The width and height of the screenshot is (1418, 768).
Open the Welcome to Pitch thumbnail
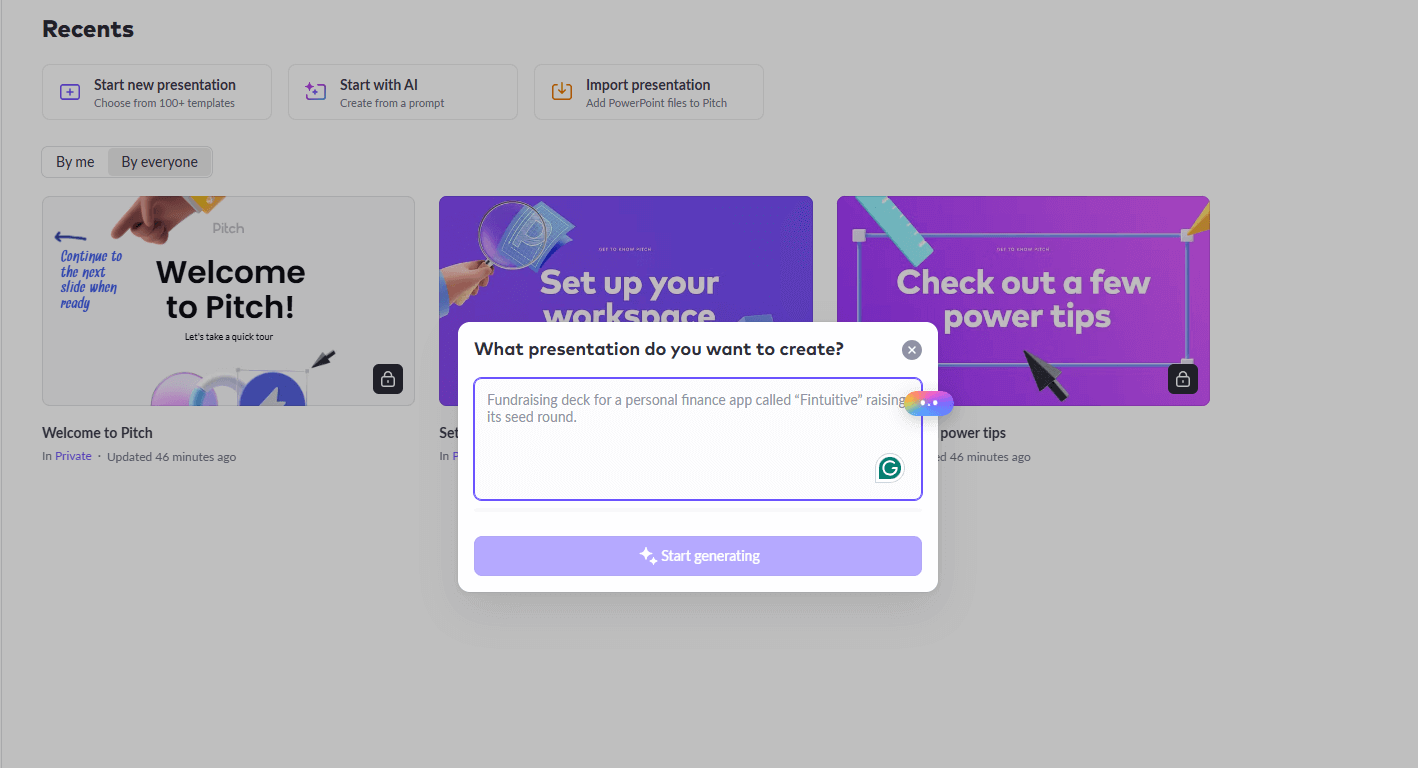[228, 300]
